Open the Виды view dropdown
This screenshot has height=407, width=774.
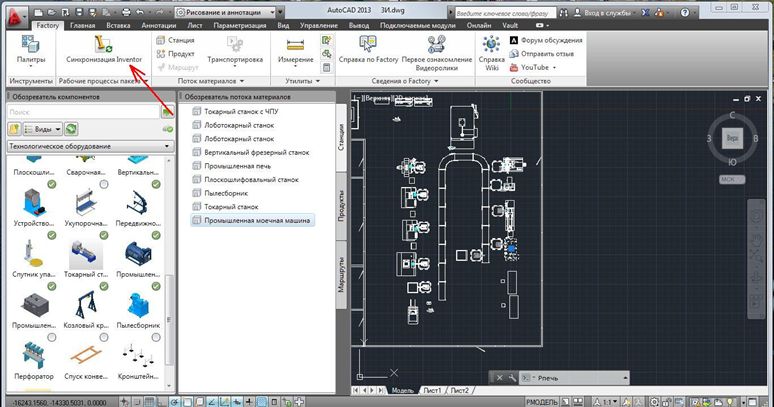click(44, 129)
